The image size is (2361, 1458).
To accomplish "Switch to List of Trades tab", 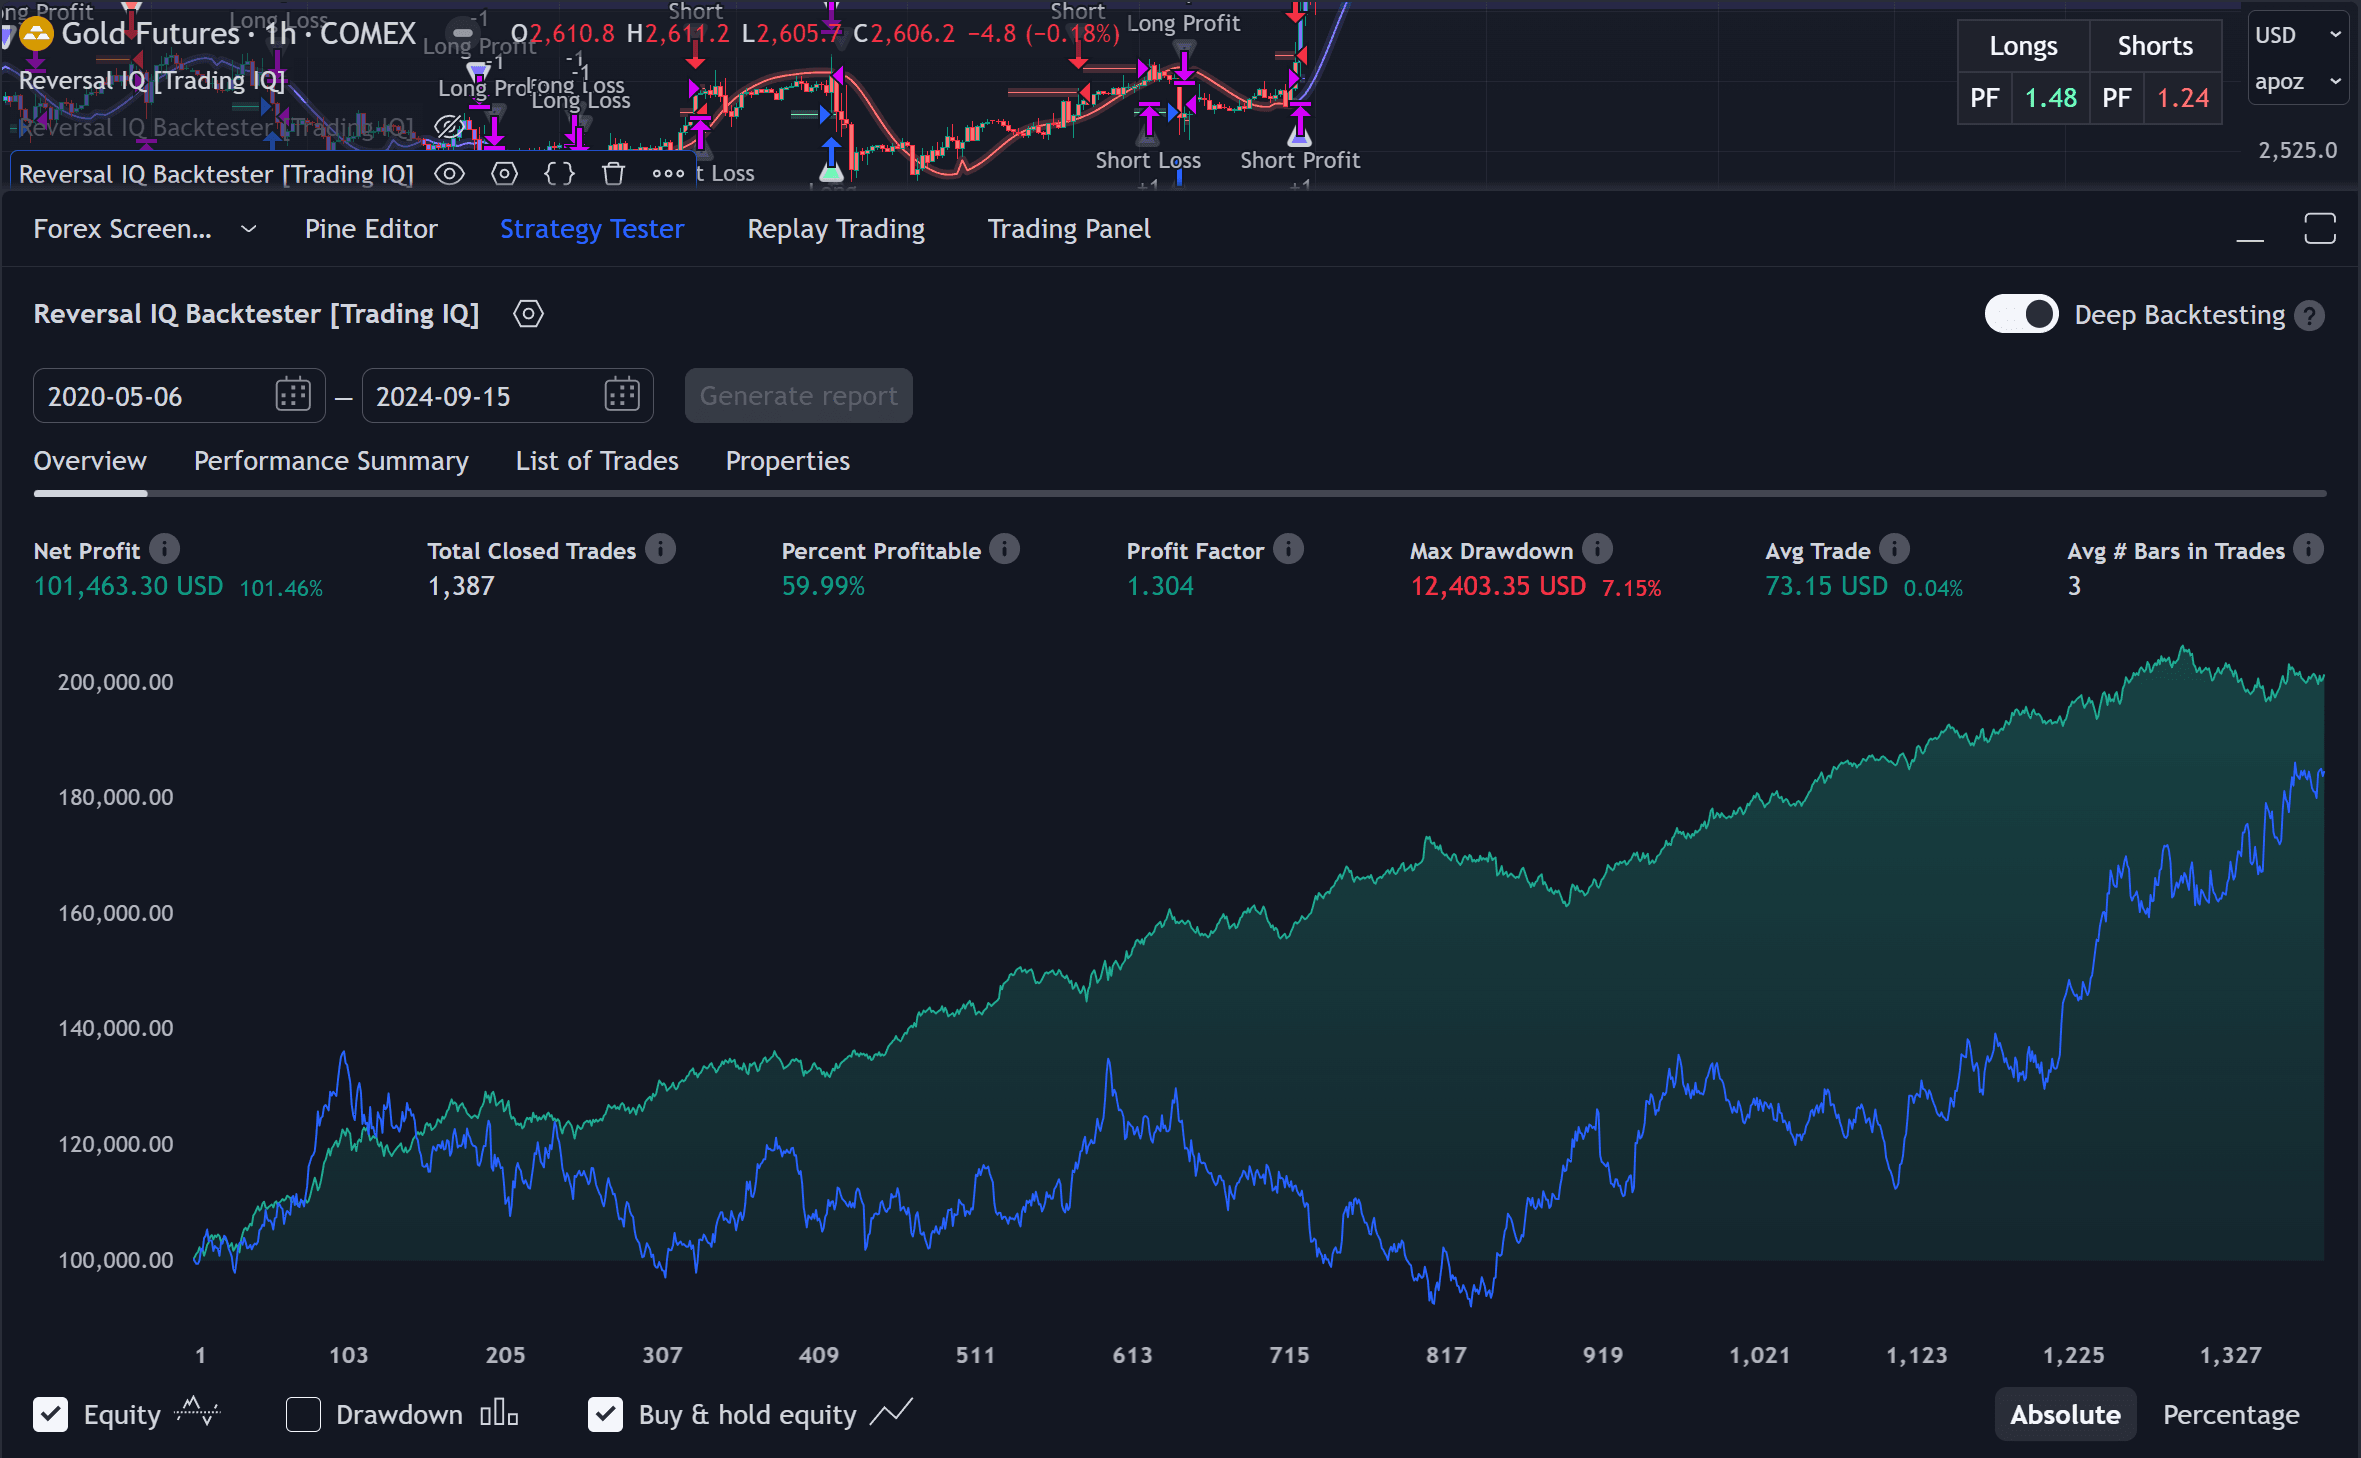I will point(597,461).
